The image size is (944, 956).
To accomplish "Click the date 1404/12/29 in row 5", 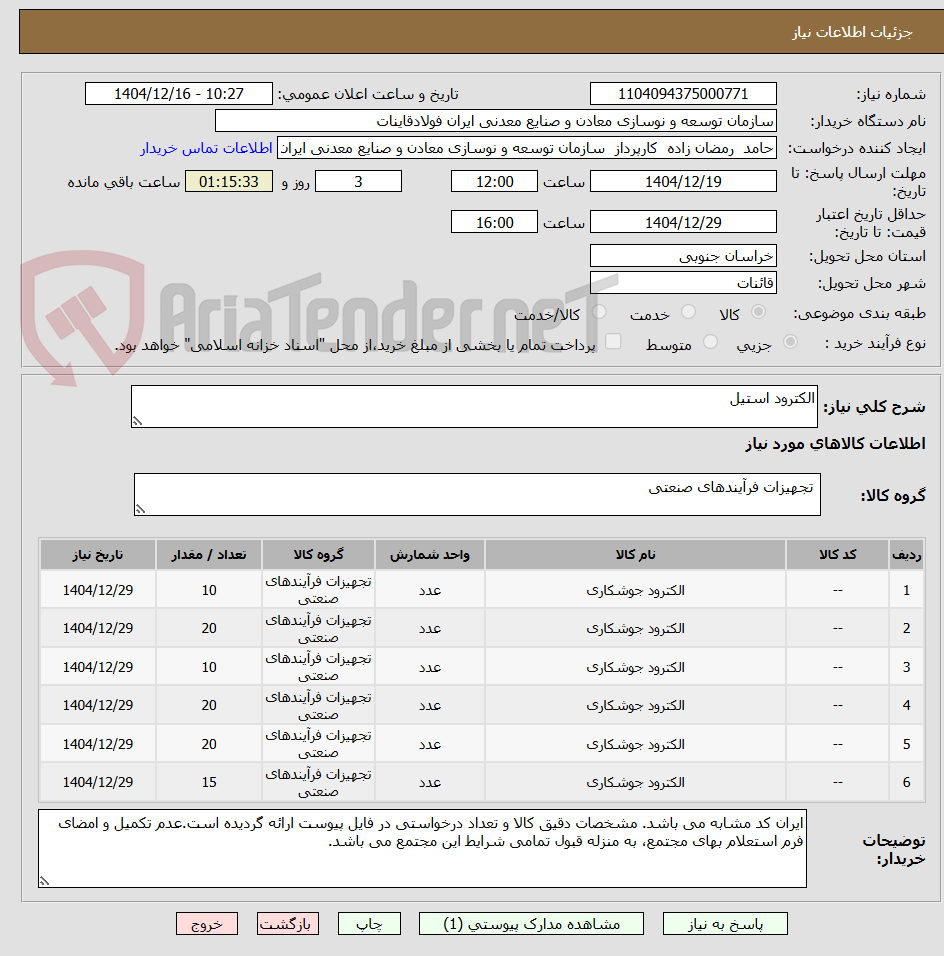I will coord(98,744).
